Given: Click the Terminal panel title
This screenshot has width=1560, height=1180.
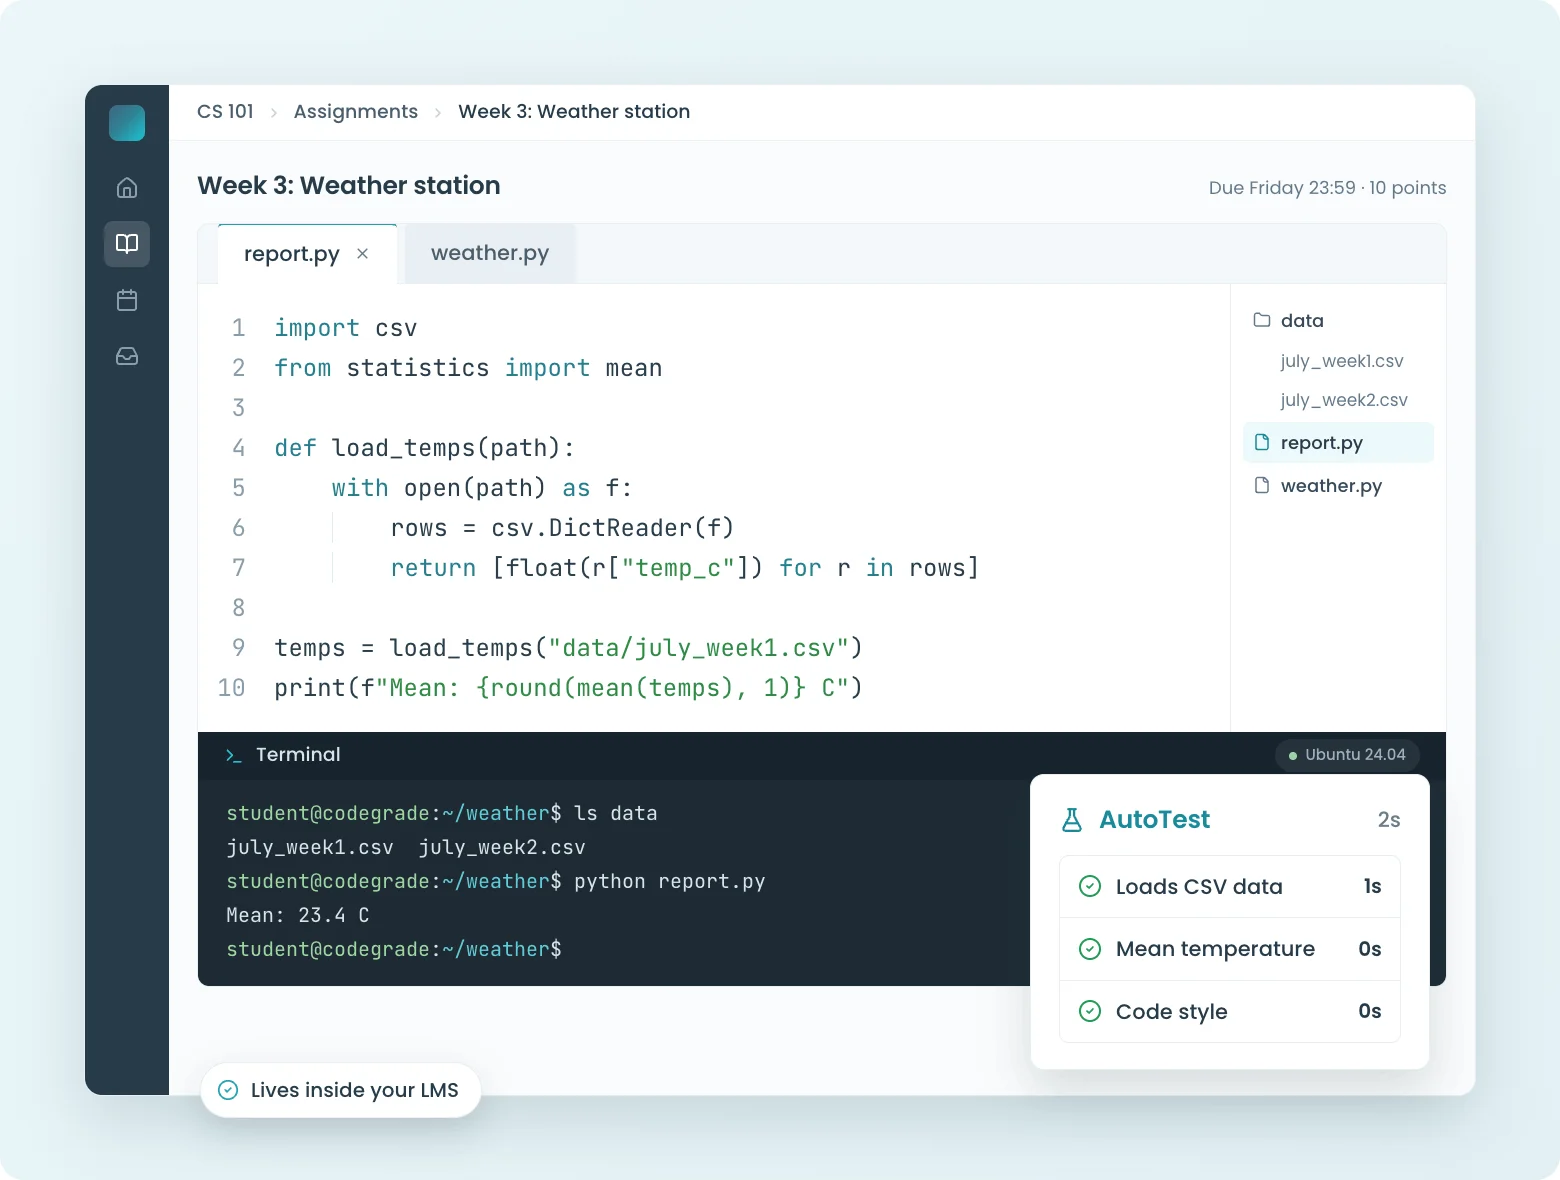Looking at the screenshot, I should click(298, 754).
